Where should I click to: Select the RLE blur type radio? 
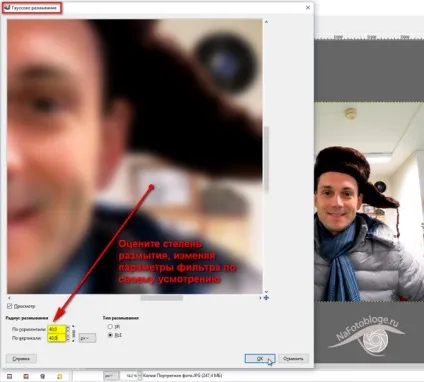coord(110,335)
